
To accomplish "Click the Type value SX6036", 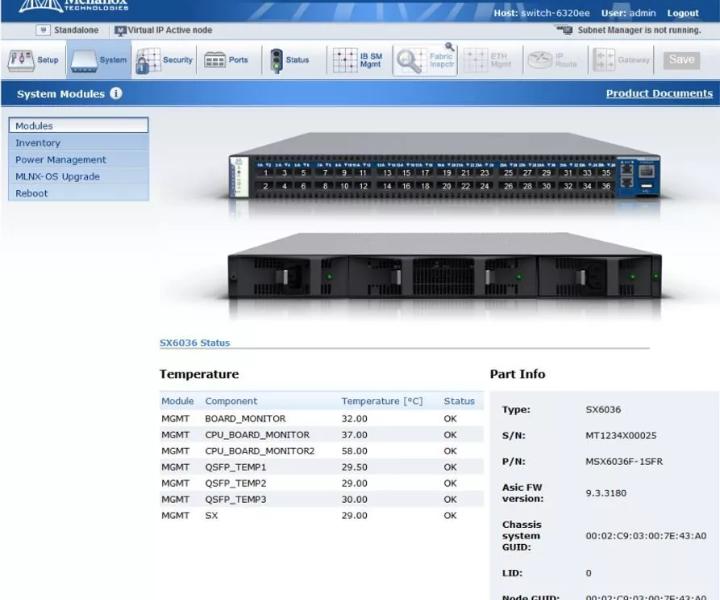I will (603, 409).
